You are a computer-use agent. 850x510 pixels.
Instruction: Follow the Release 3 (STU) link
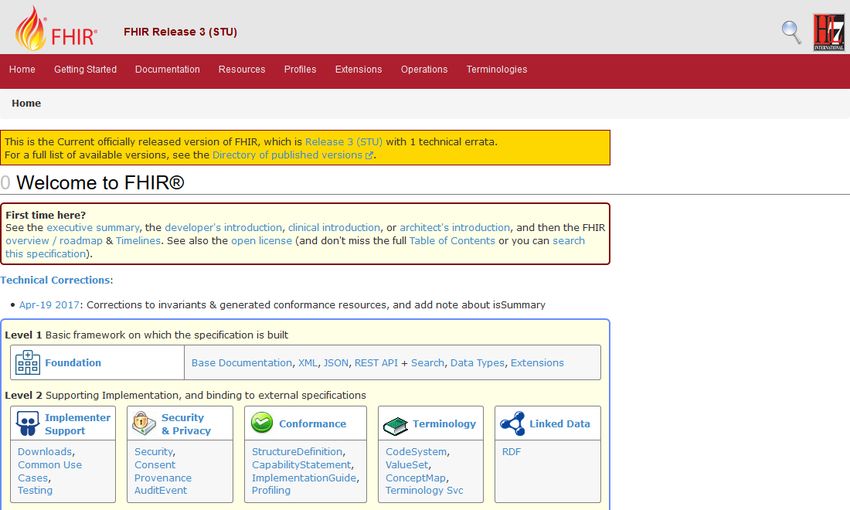tap(344, 141)
